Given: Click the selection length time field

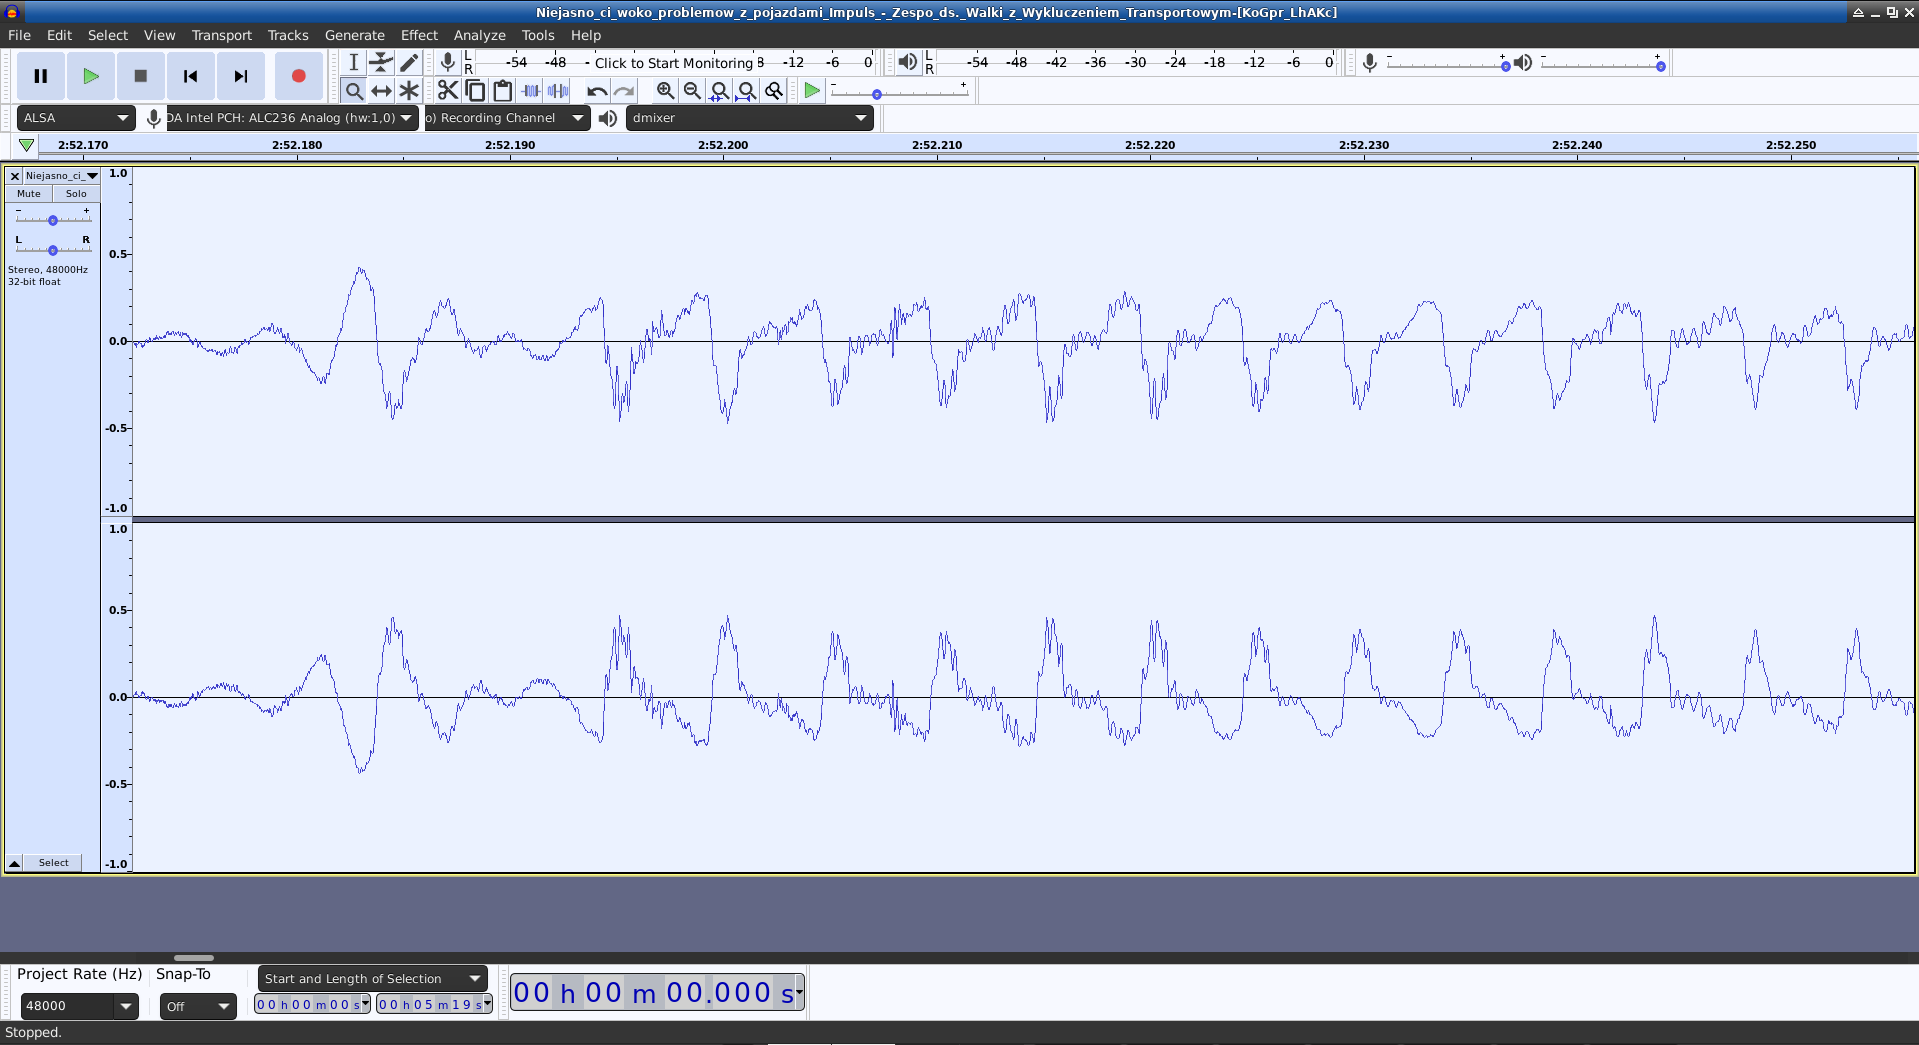Looking at the screenshot, I should click(434, 1004).
